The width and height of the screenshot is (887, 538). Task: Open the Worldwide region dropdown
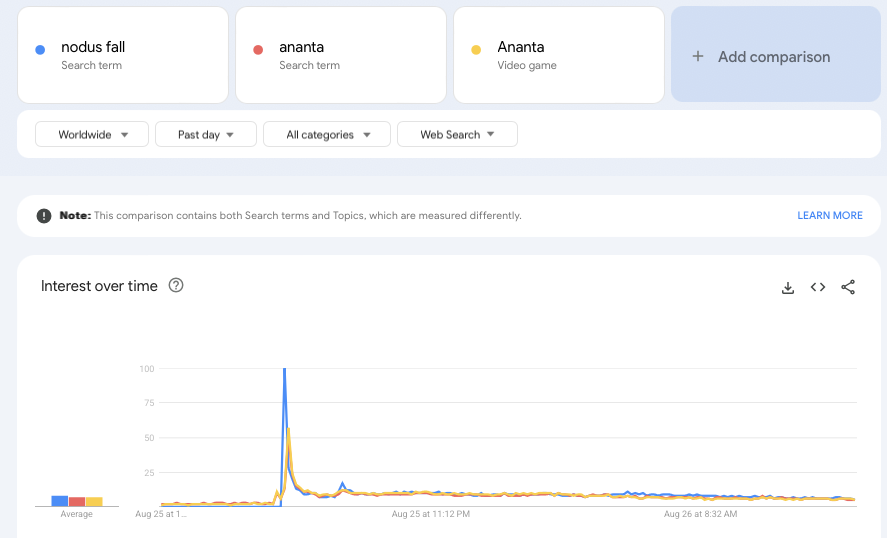coord(92,134)
